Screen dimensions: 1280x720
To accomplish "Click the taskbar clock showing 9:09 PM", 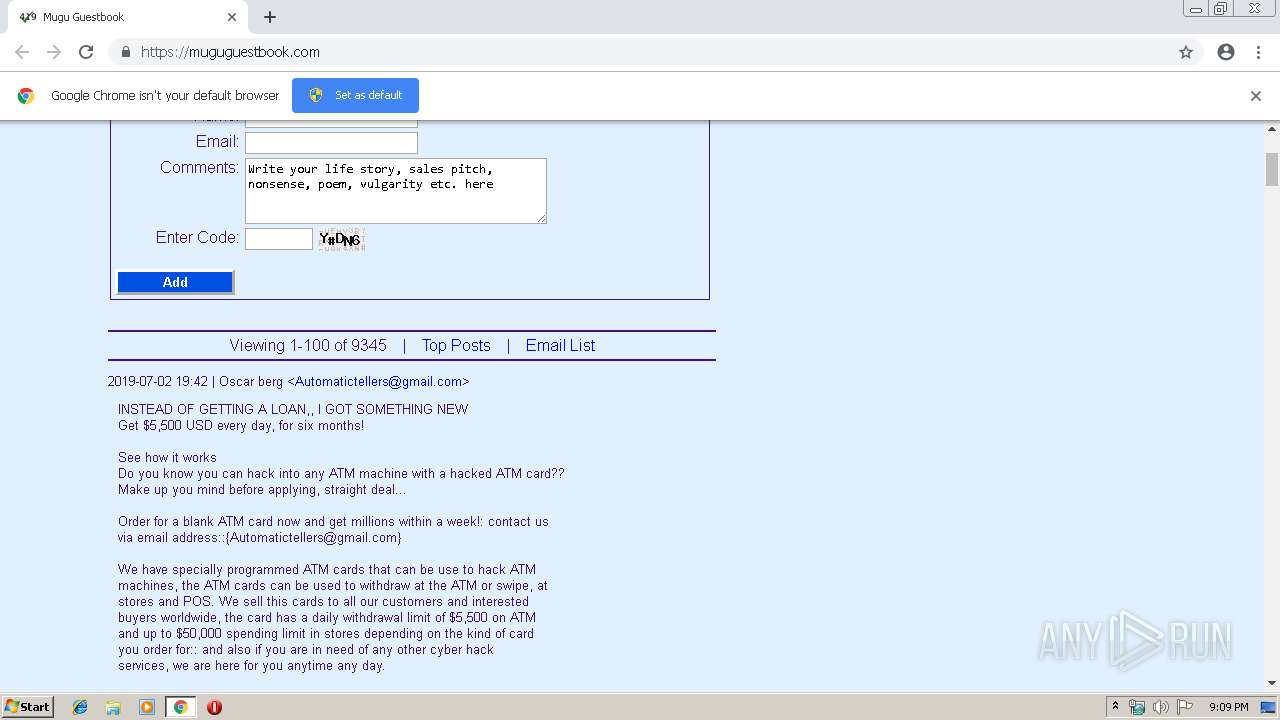I will click(1228, 707).
